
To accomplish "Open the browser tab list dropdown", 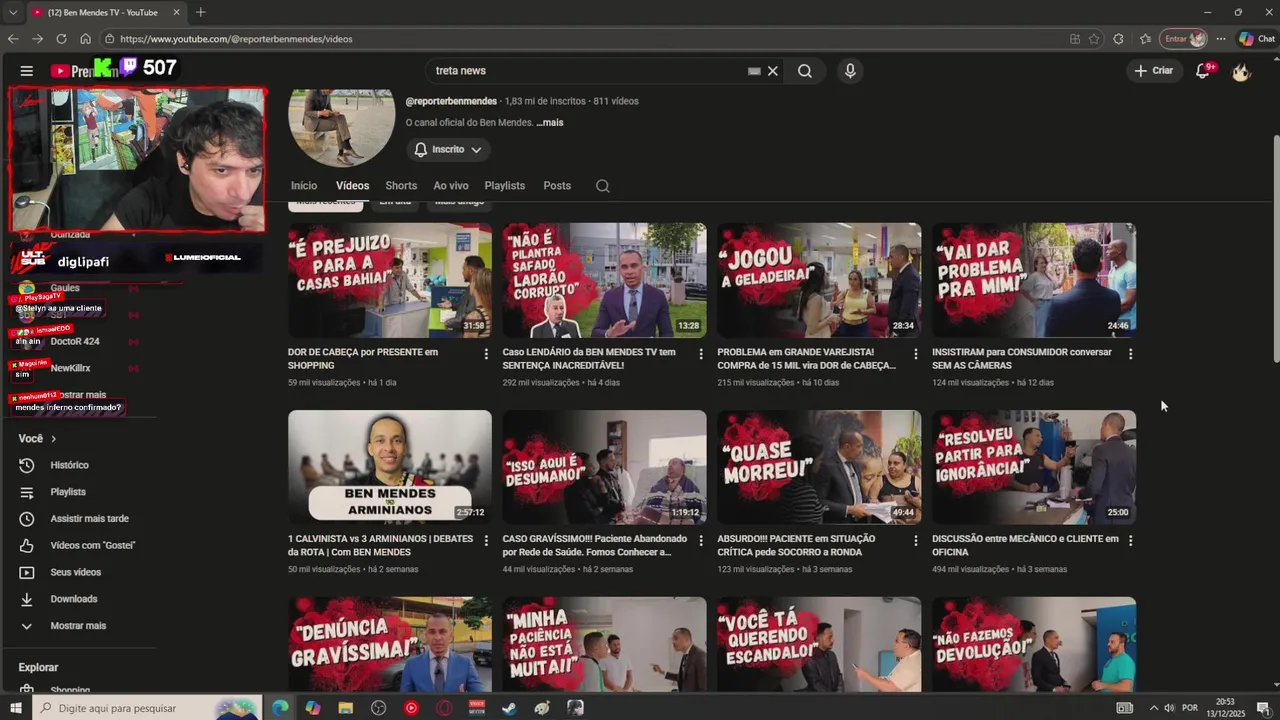I will click(x=13, y=12).
